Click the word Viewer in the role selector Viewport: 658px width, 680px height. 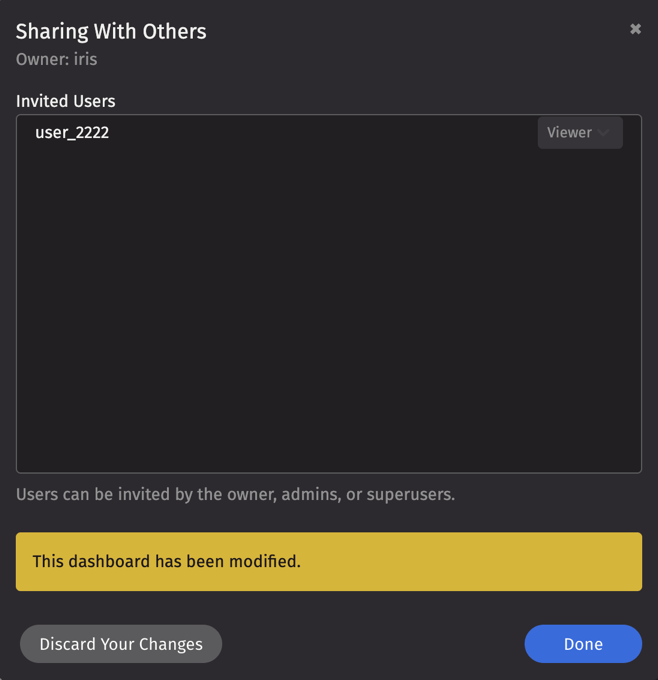point(569,133)
